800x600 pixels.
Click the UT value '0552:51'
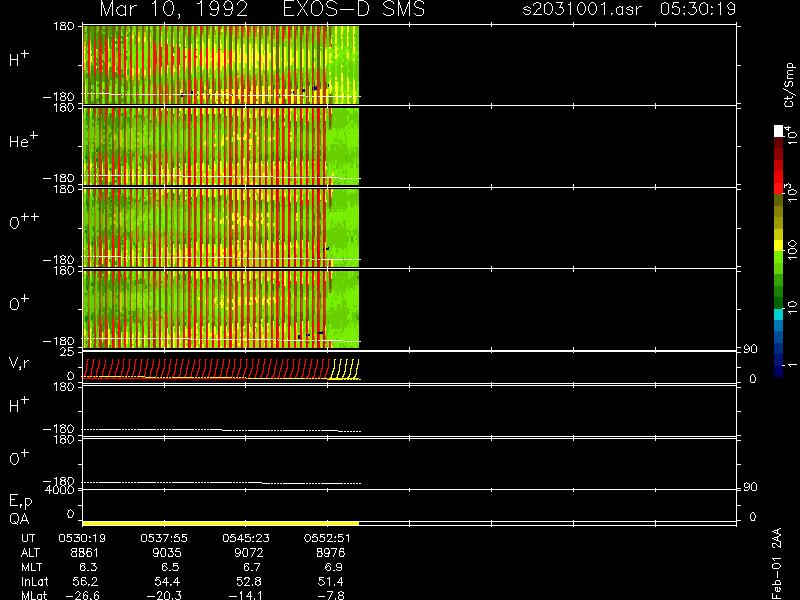click(x=328, y=538)
